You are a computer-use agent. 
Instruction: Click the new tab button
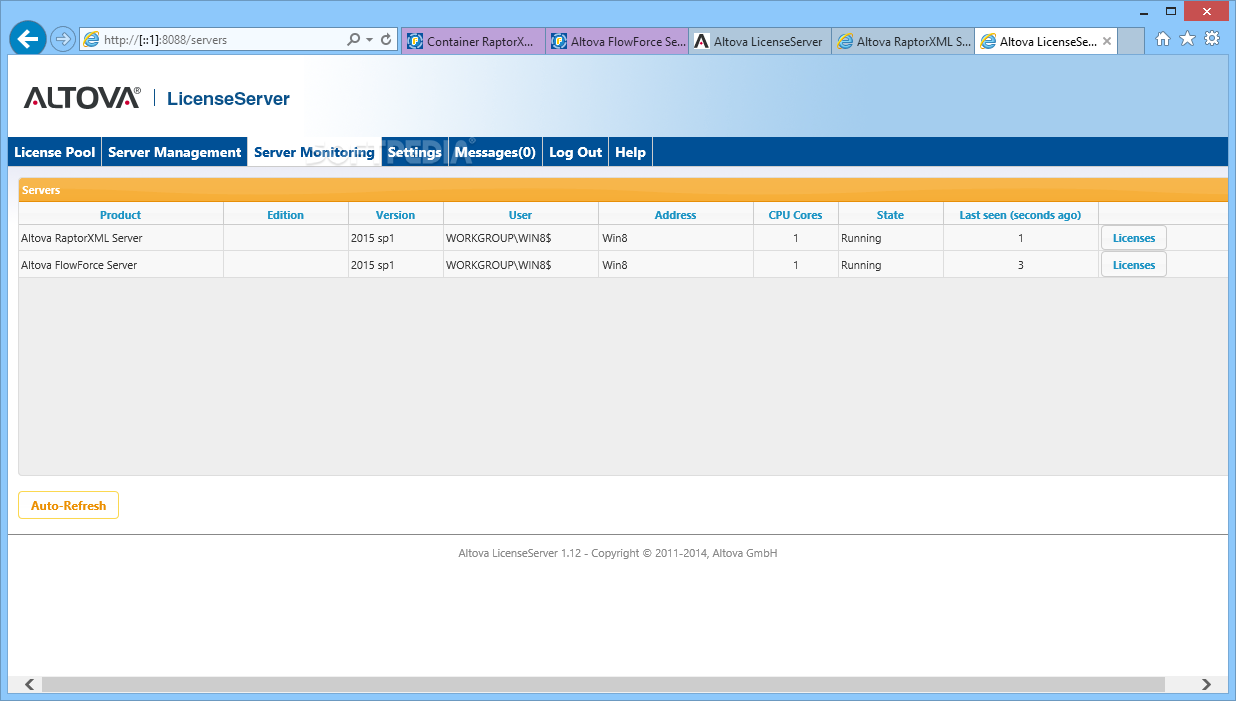point(1131,41)
